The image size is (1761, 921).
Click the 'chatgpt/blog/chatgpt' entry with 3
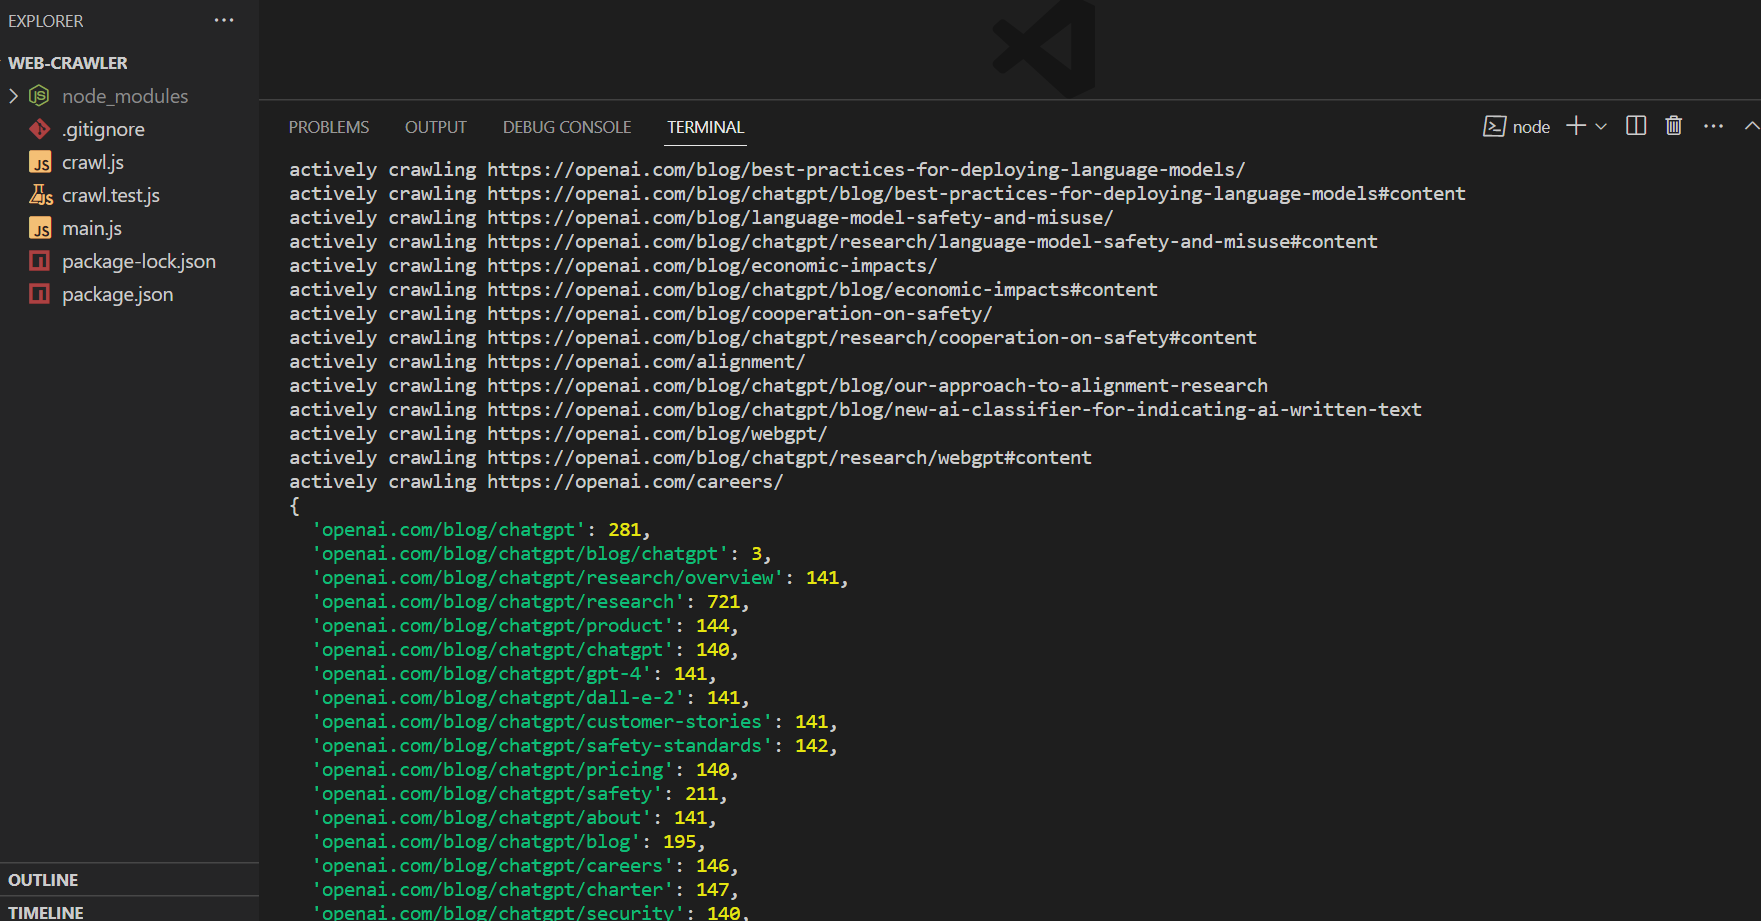[x=541, y=554]
